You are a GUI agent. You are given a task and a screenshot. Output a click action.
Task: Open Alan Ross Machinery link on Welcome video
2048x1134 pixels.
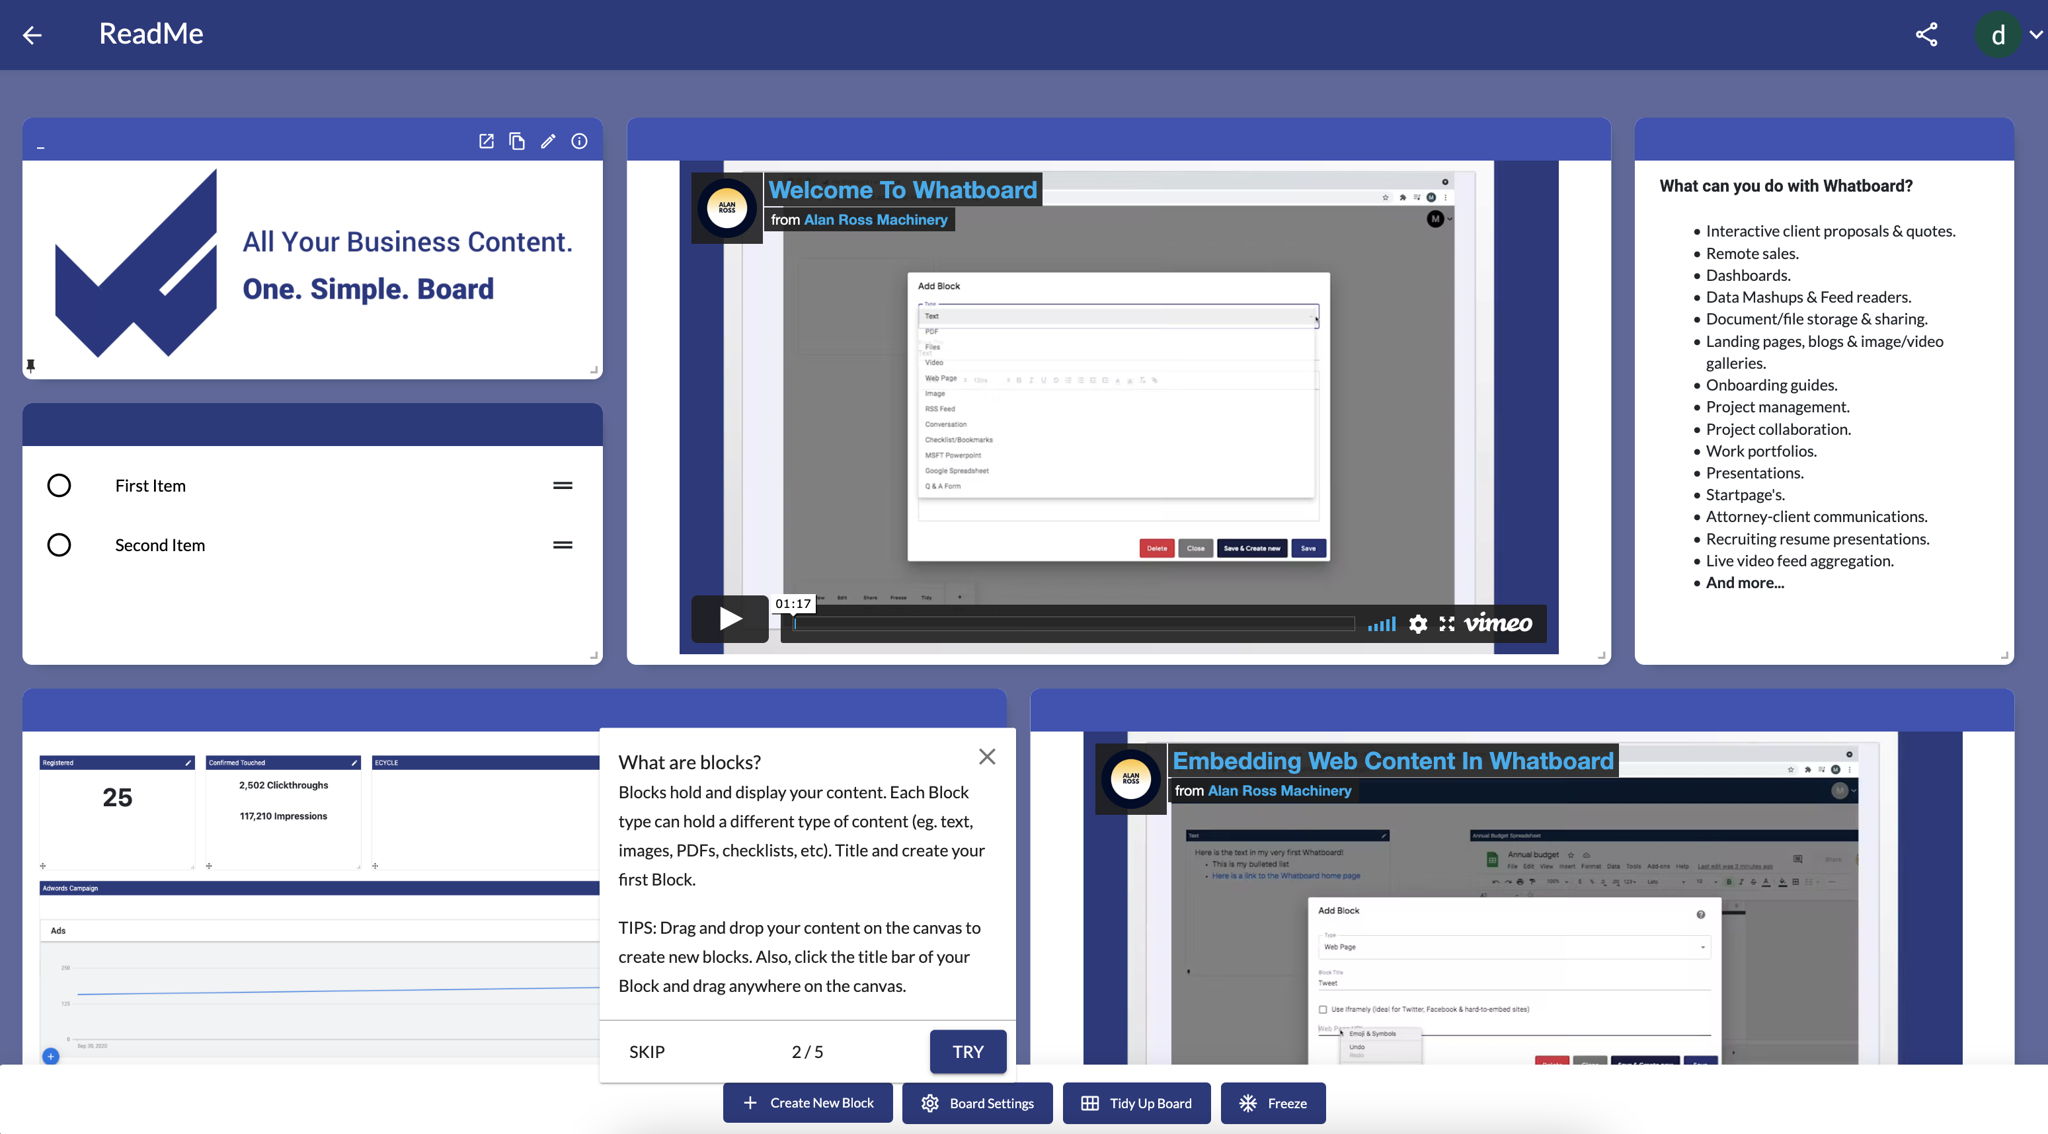coord(876,220)
